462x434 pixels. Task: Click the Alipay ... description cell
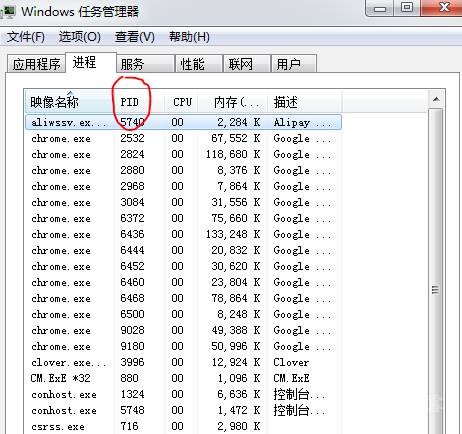coord(302,123)
